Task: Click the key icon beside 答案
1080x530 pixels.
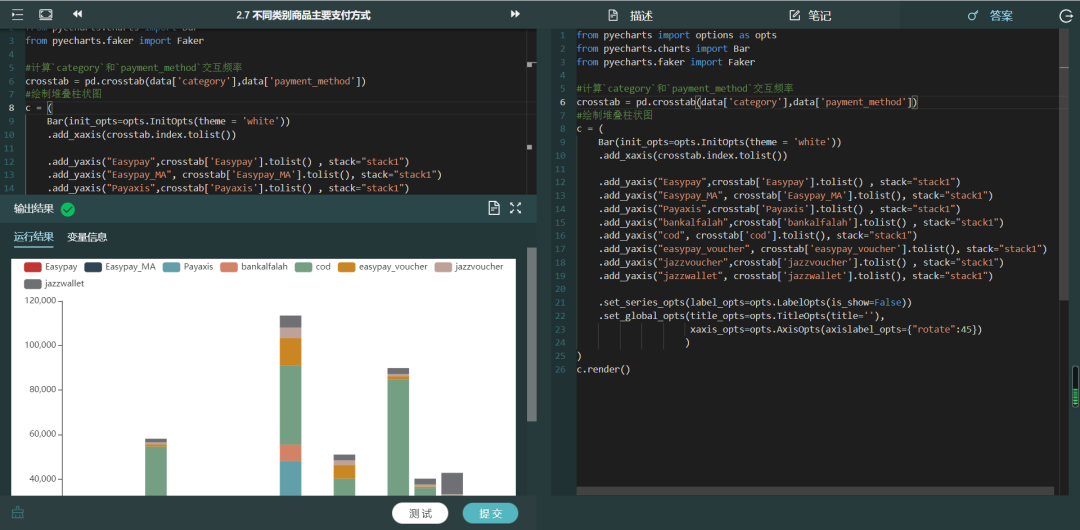Action: tap(973, 16)
